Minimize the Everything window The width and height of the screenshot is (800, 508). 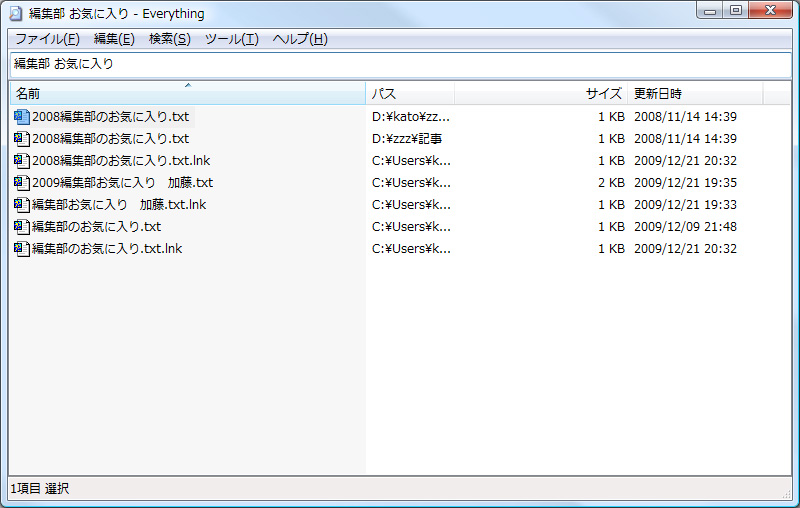tap(710, 11)
